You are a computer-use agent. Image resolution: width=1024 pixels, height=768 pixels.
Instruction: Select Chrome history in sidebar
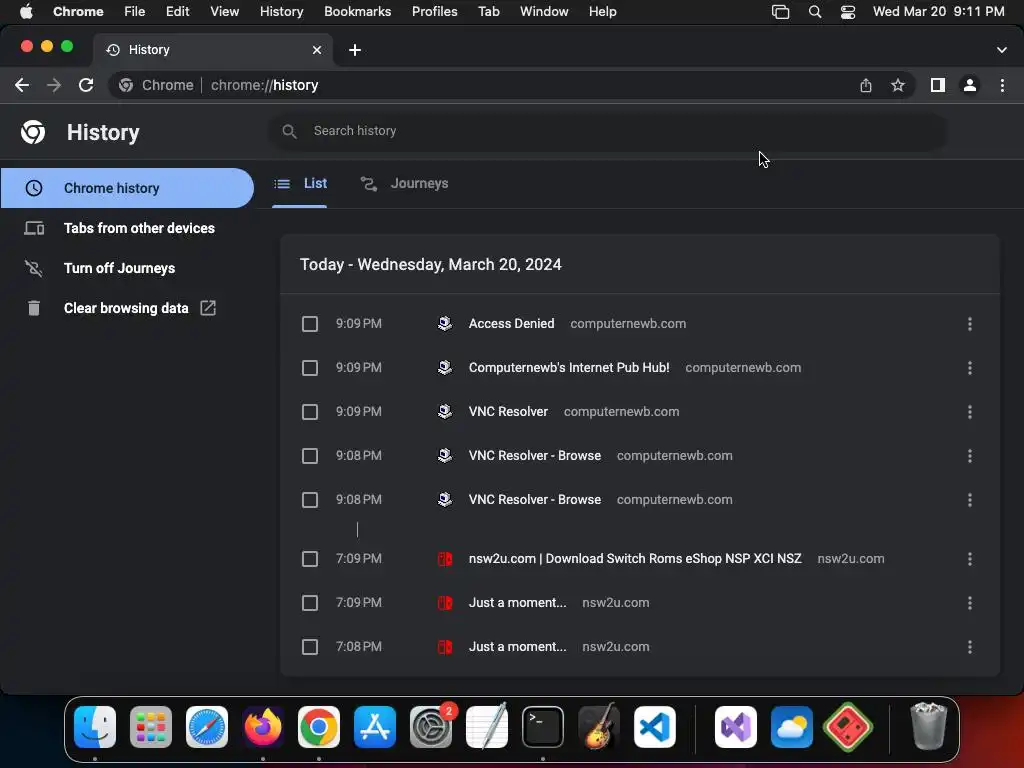coord(127,188)
